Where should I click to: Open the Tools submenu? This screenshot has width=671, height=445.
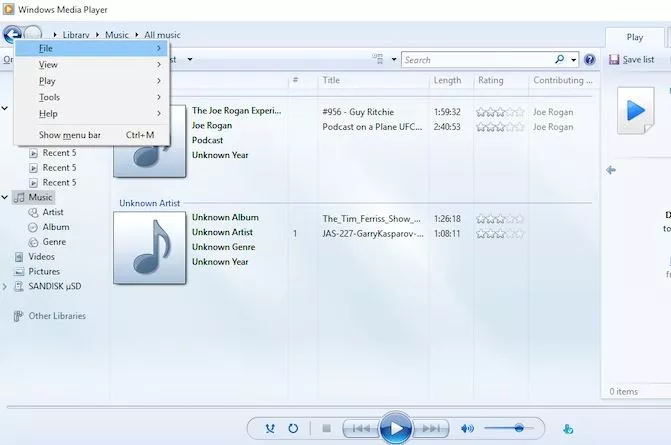click(92, 97)
